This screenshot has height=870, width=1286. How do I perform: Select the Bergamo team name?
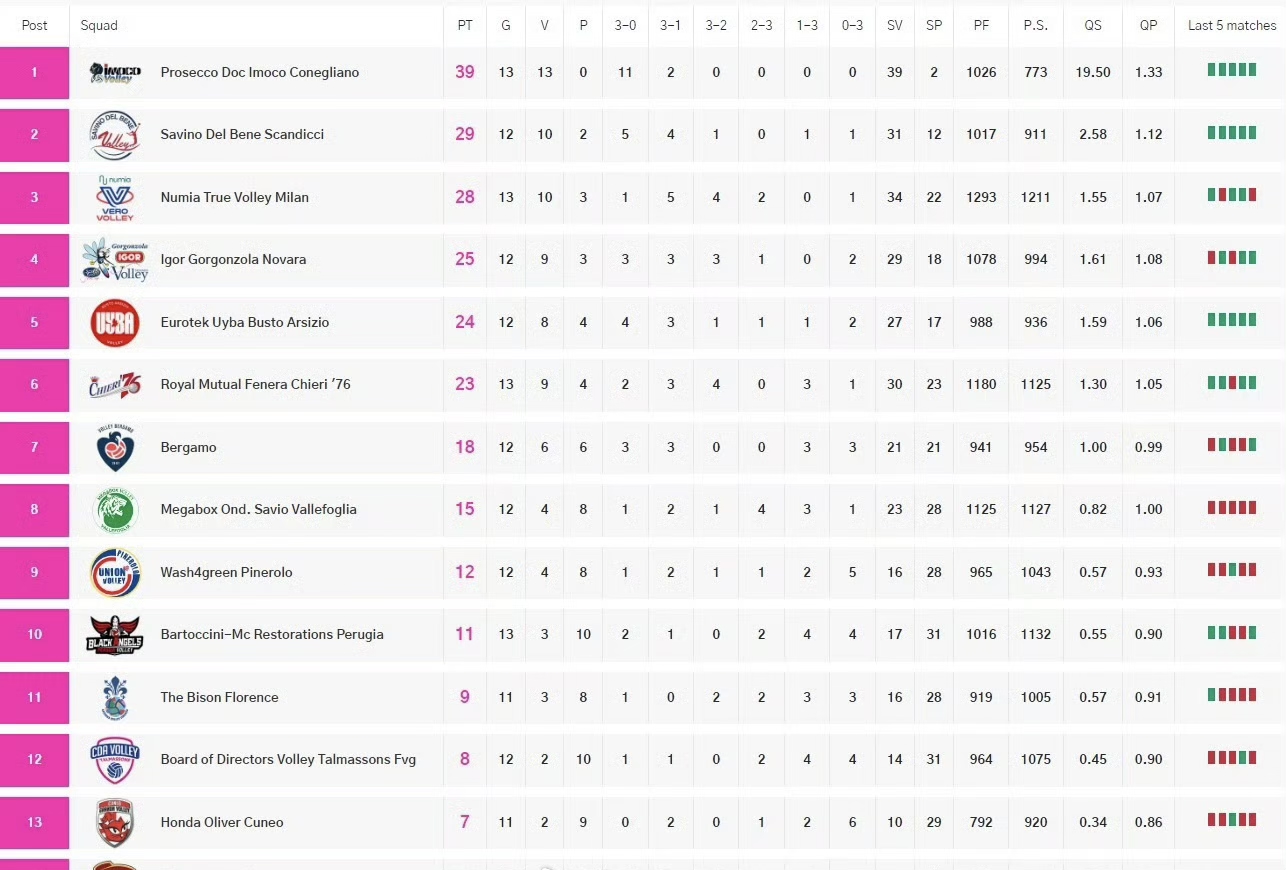(x=189, y=447)
